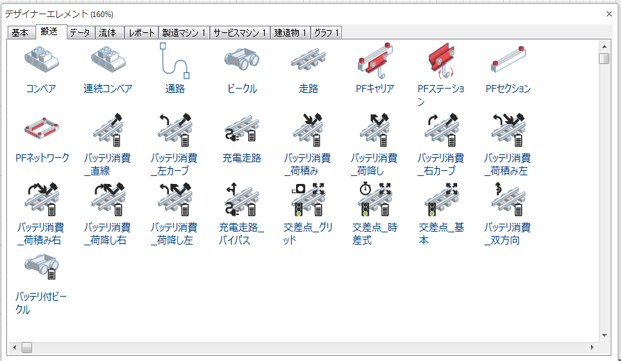Select バッテリ消費_荷積み icon
Screen dimensions: 621x361
pyautogui.click(x=308, y=130)
